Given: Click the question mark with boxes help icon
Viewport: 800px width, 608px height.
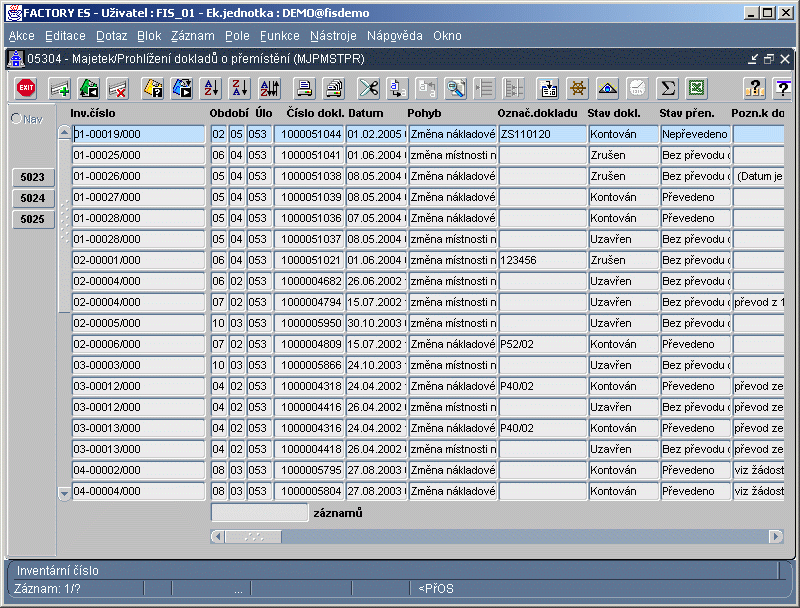Looking at the screenshot, I should [x=755, y=88].
